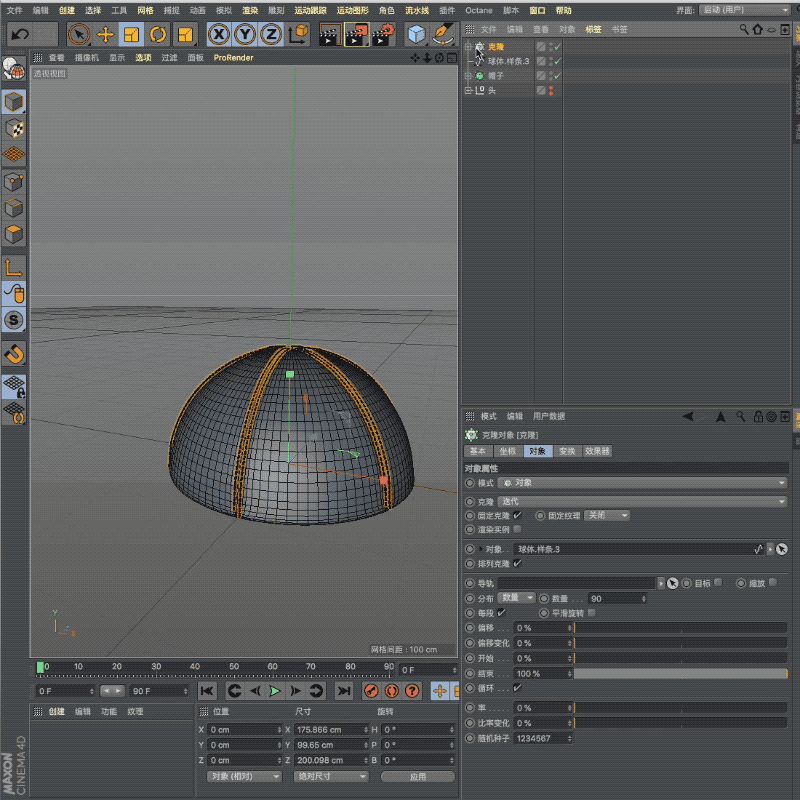Switch to the 变换 tab
This screenshot has width=800, height=800.
tap(567, 451)
